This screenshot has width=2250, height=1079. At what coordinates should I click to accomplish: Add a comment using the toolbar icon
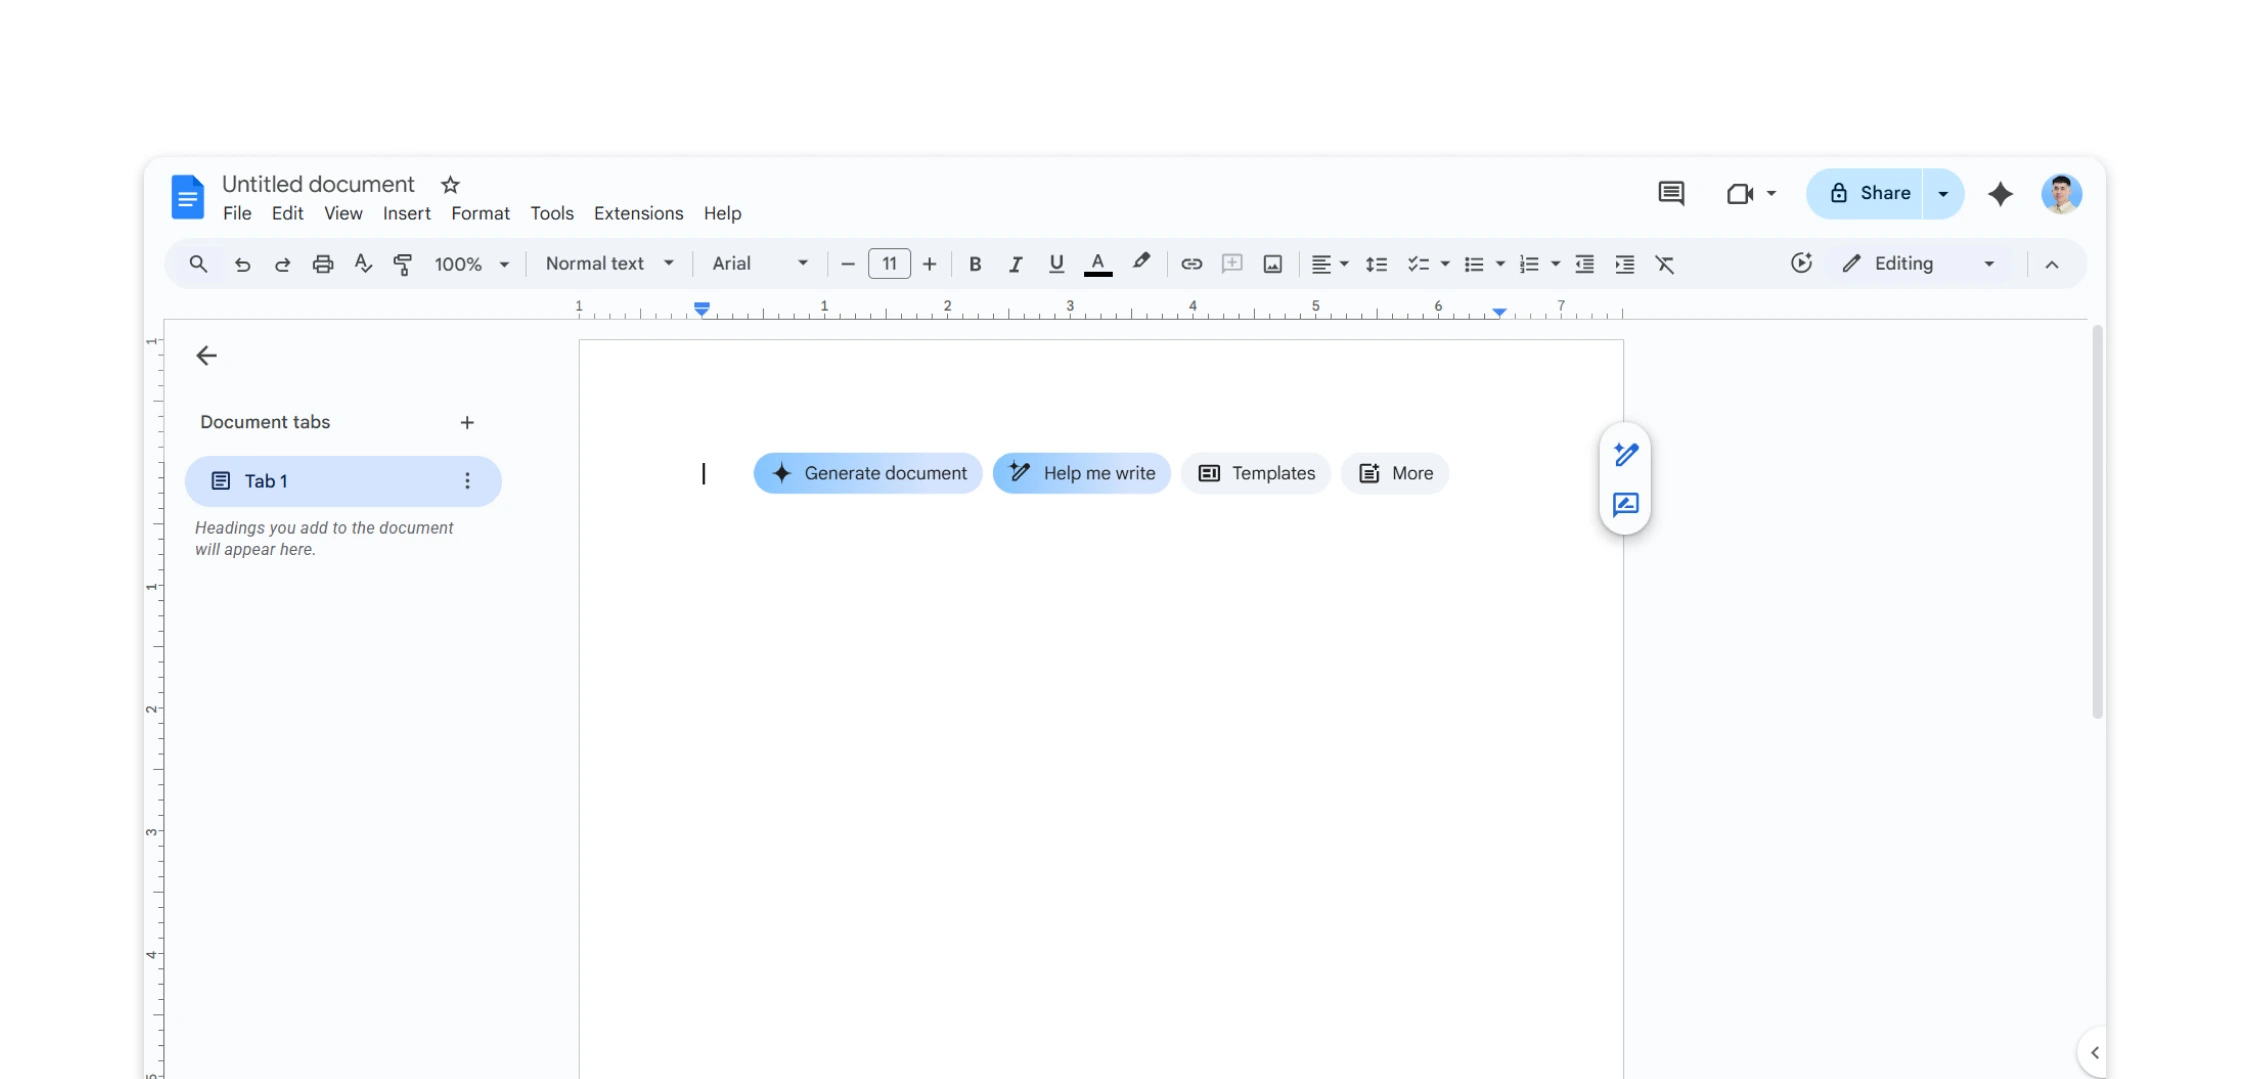tap(1232, 264)
